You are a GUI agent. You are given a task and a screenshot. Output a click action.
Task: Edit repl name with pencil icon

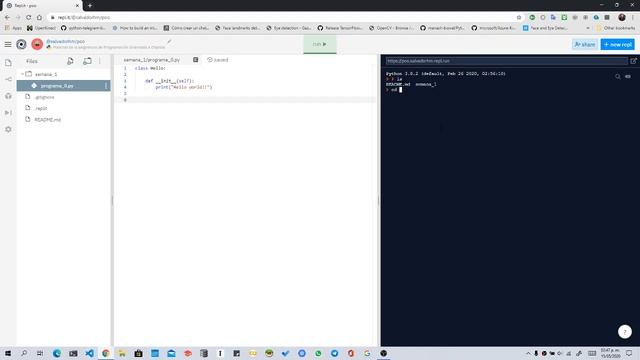coord(169,41)
